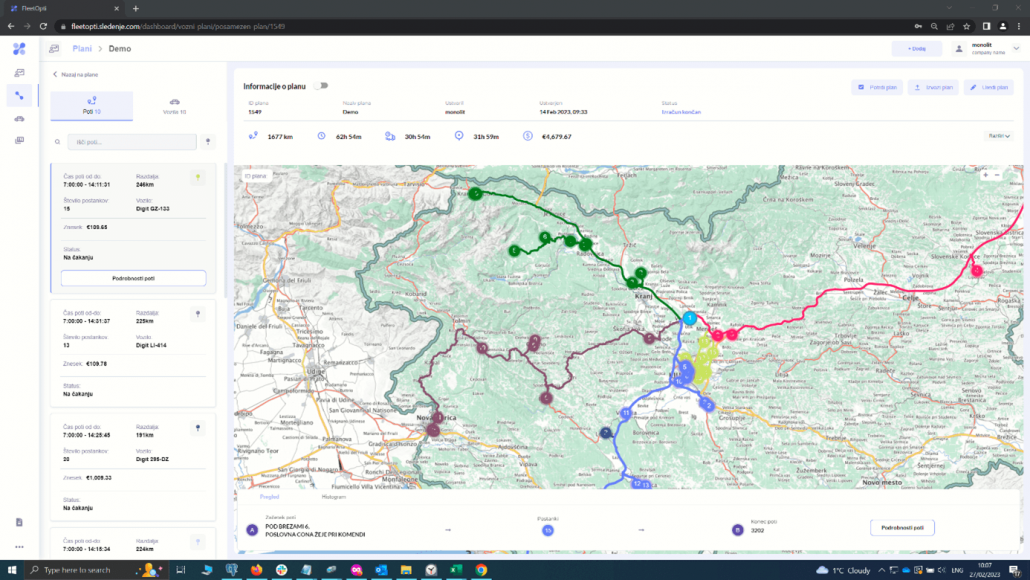Open the vehicles section from the sidebar
The width and height of the screenshot is (1030, 580).
(18, 118)
